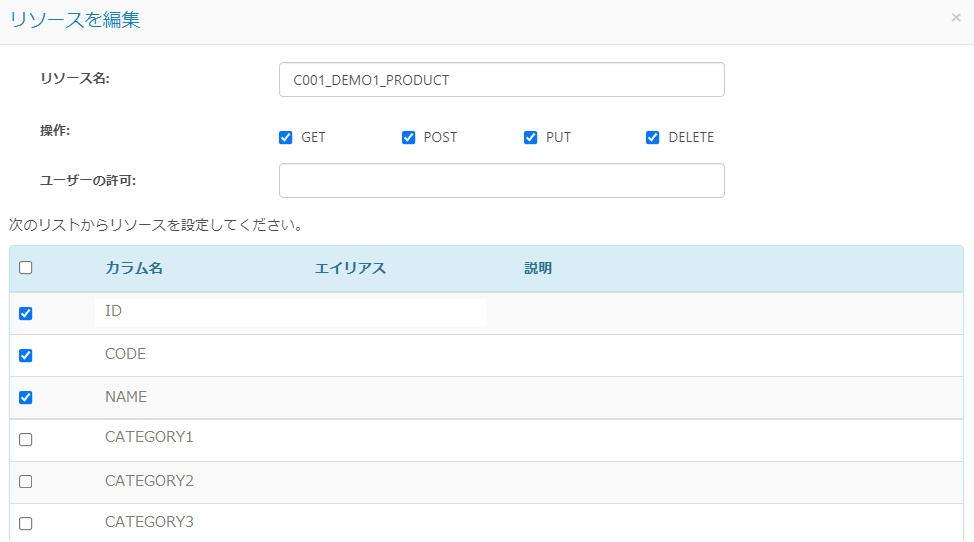
Task: Check the CATEGORY2 column checkbox
Action: (x=26, y=481)
